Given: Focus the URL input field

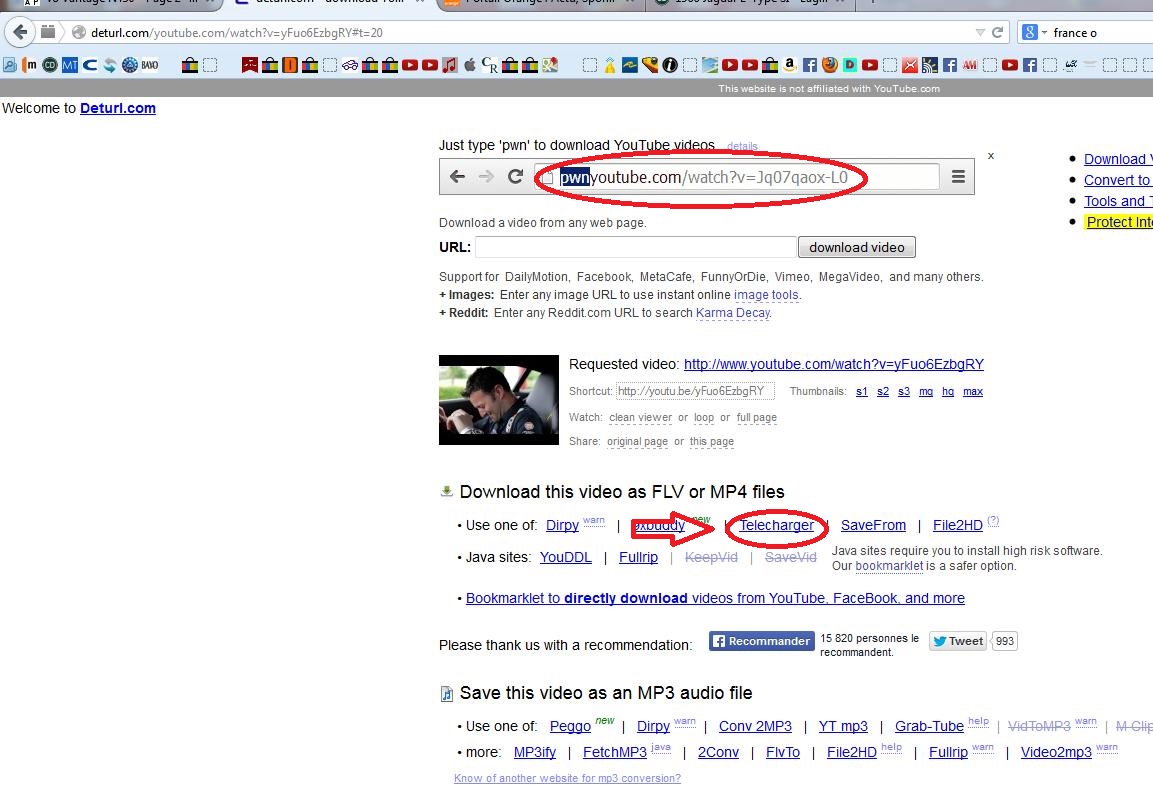Looking at the screenshot, I should 635,247.
